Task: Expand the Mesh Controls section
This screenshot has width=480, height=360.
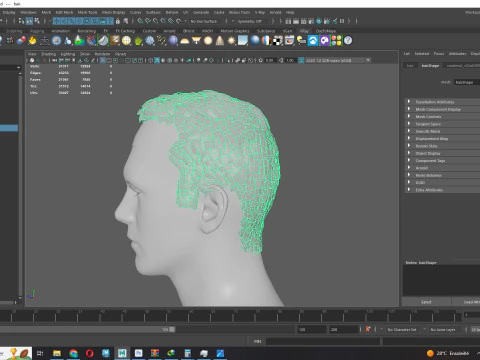Action: tap(442, 116)
